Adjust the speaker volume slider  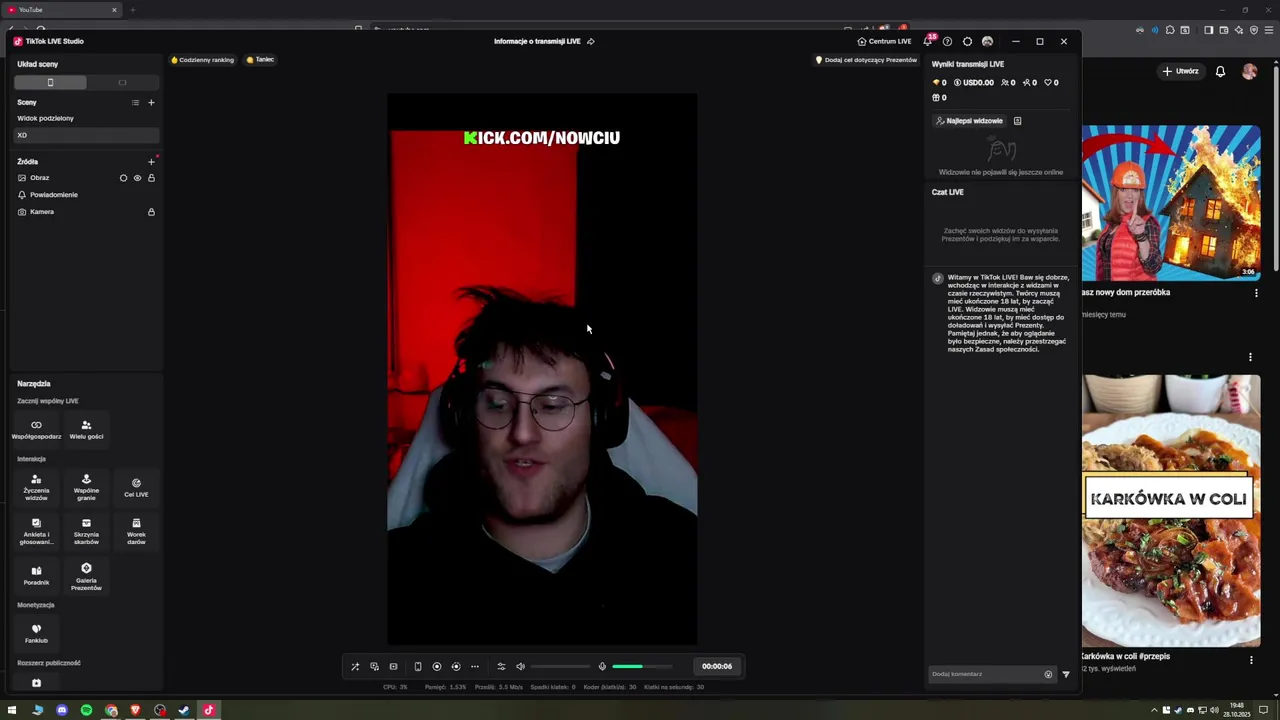pyautogui.click(x=561, y=666)
